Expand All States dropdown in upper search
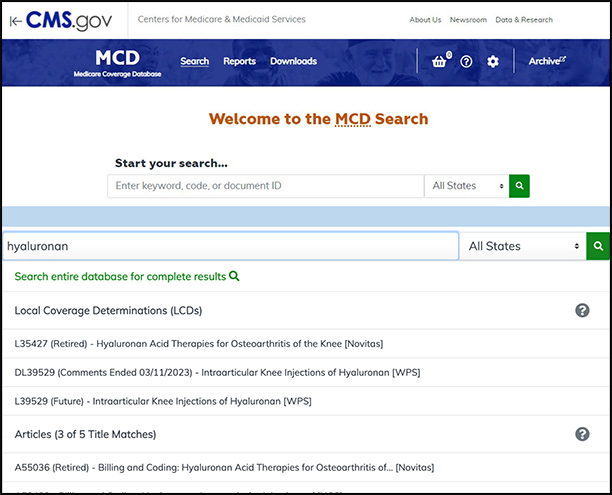 point(467,186)
